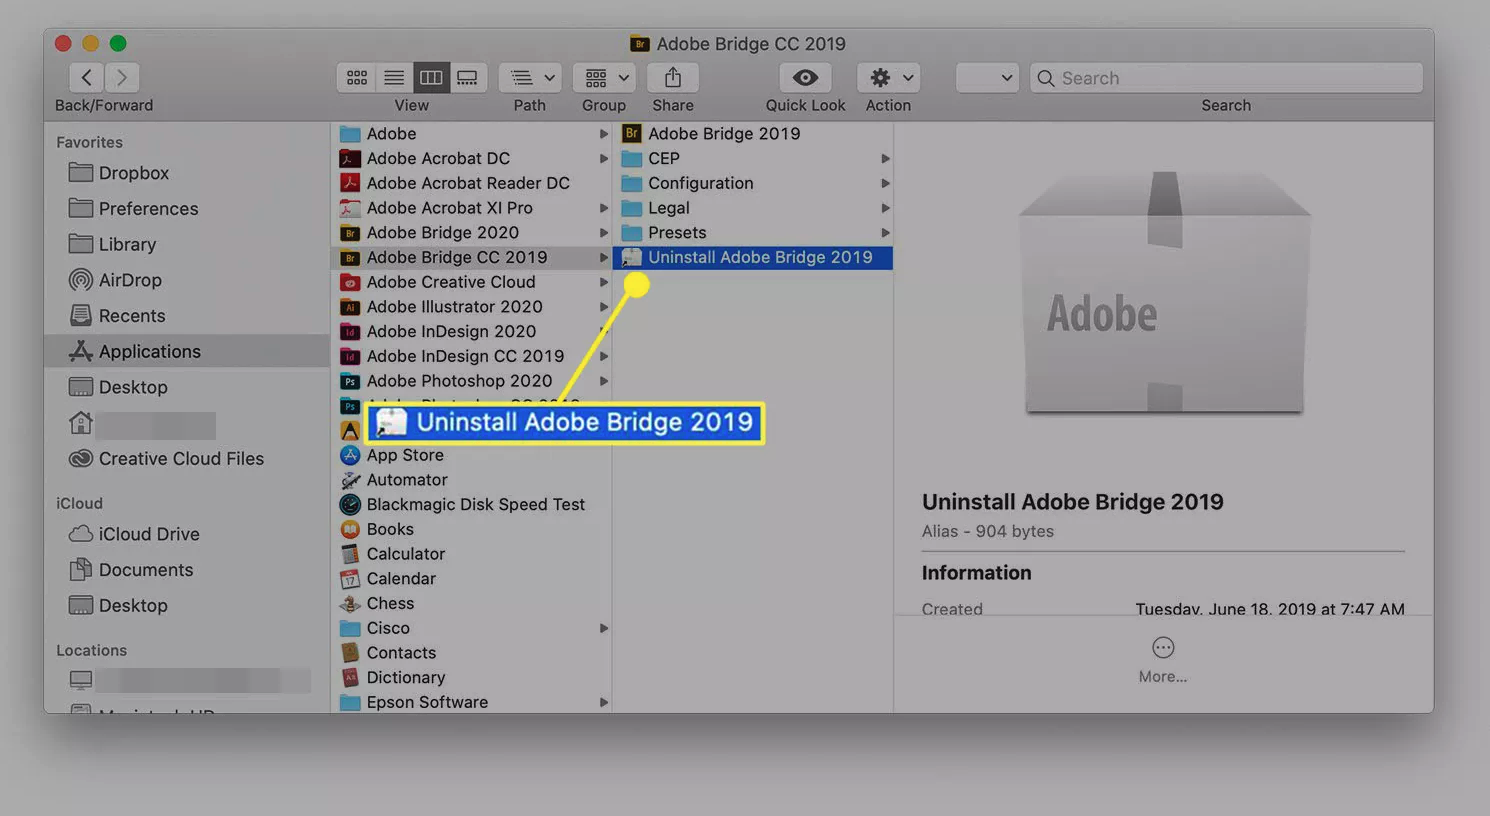The height and width of the screenshot is (816, 1490).
Task: Select Adobe Illustrator 2020 folder
Action: click(470, 307)
